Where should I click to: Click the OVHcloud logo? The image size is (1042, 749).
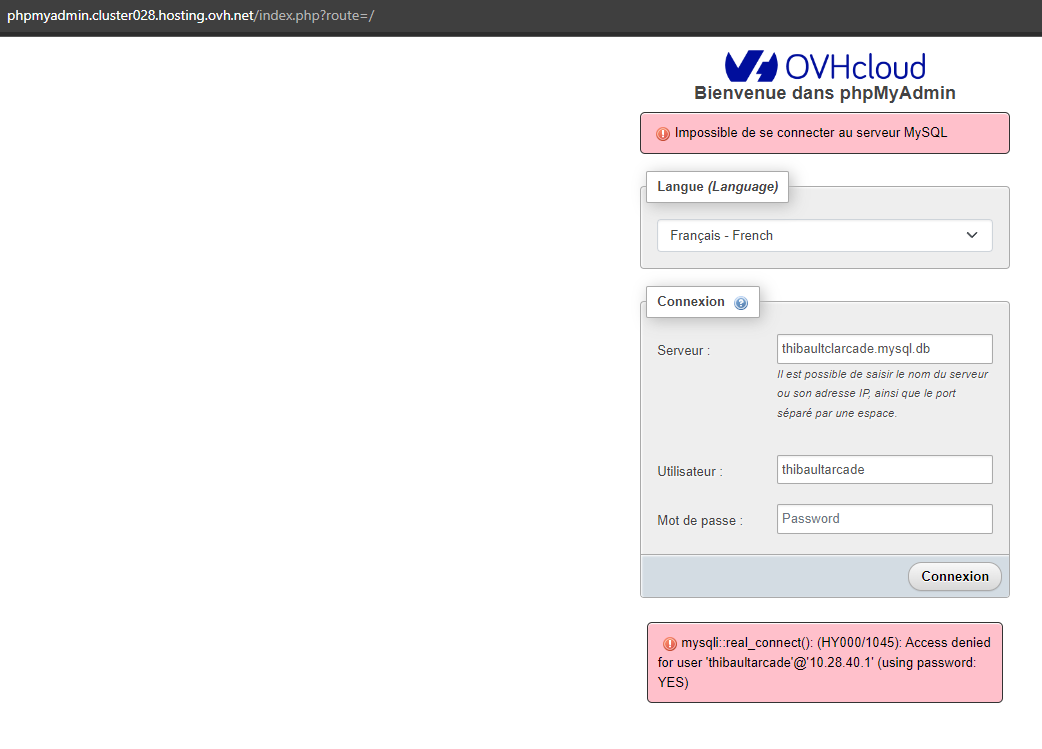[825, 66]
